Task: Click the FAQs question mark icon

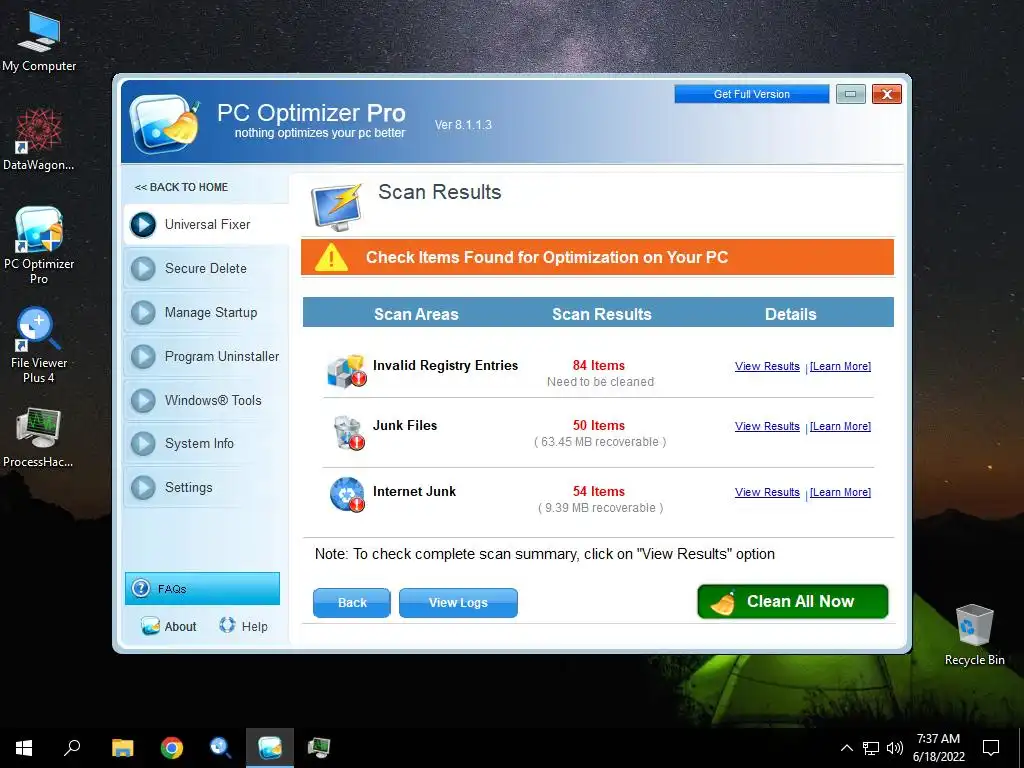Action: pyautogui.click(x=140, y=588)
